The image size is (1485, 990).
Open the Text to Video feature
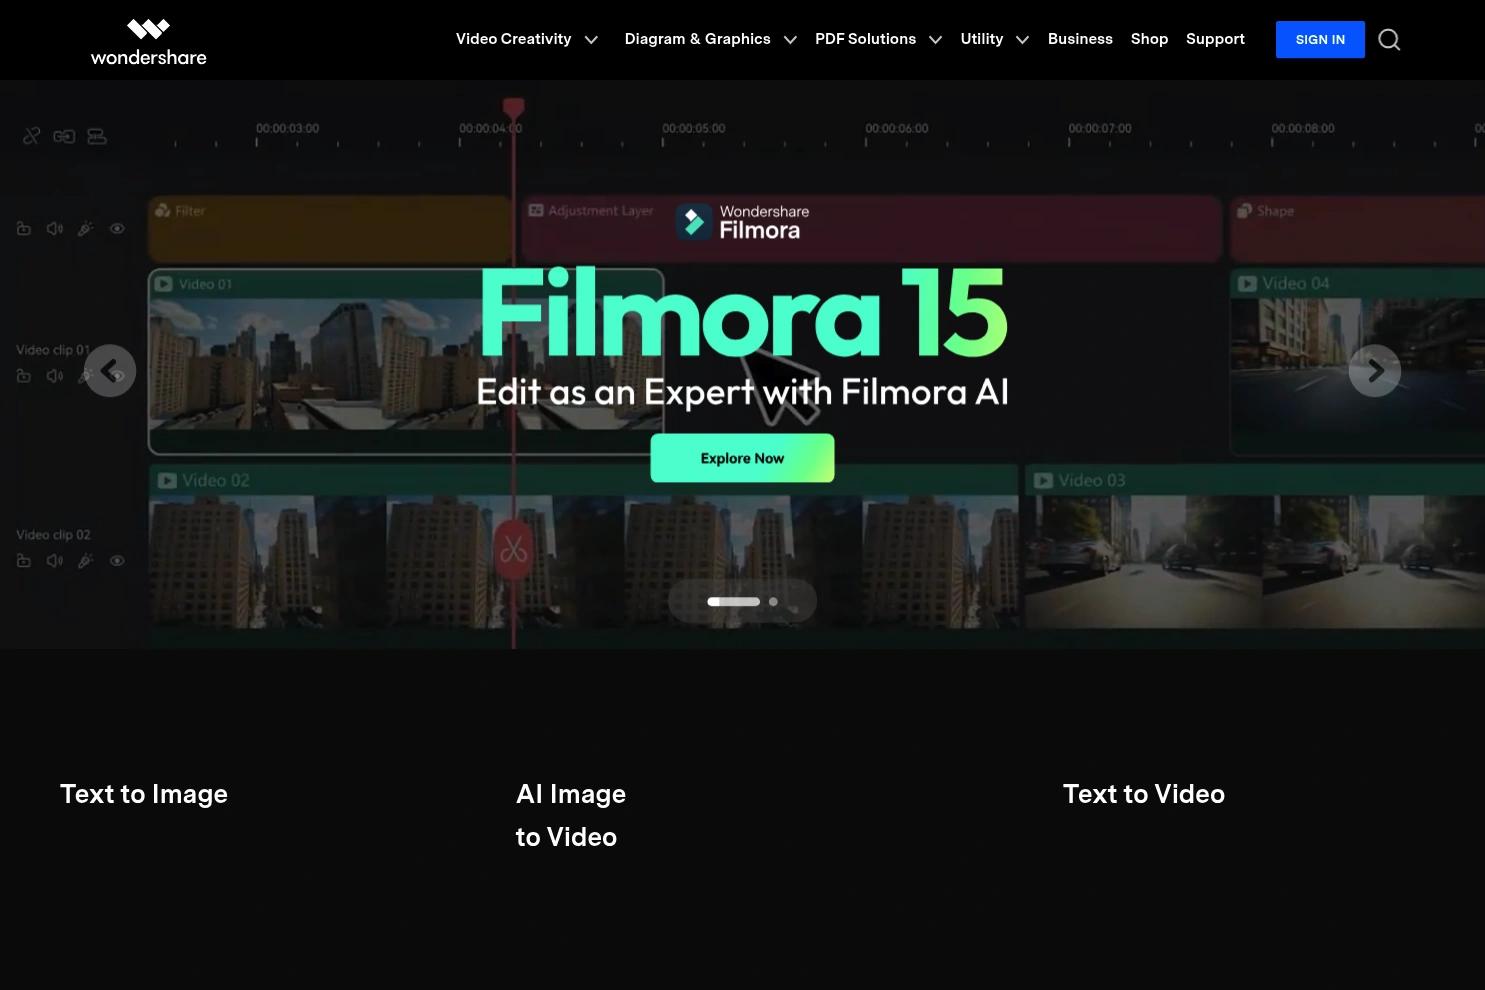click(x=1144, y=794)
